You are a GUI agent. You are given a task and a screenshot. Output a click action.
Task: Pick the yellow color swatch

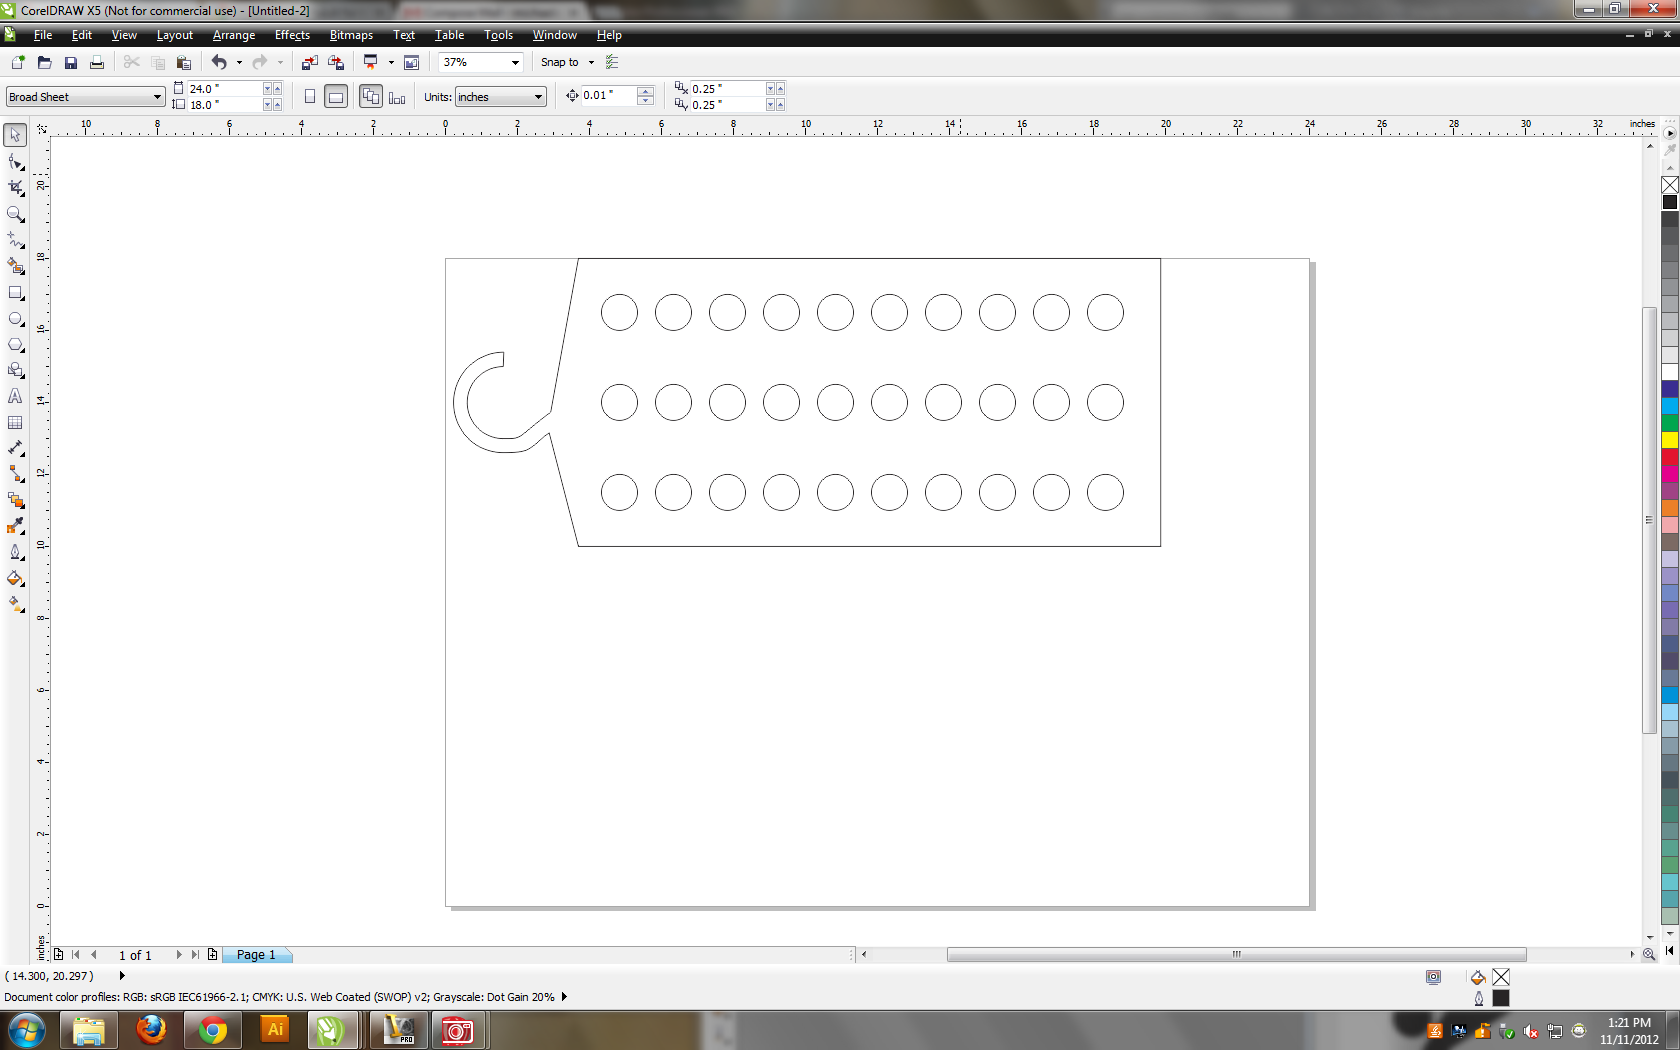click(x=1670, y=440)
